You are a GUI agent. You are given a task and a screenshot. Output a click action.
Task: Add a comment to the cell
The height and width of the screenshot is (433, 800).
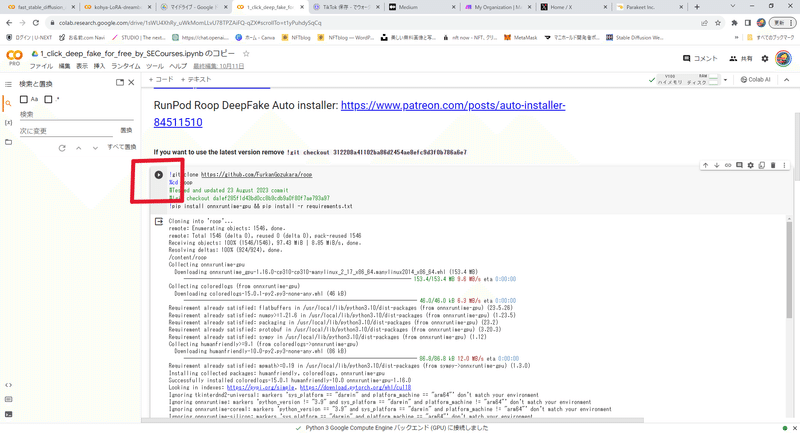click(x=739, y=165)
